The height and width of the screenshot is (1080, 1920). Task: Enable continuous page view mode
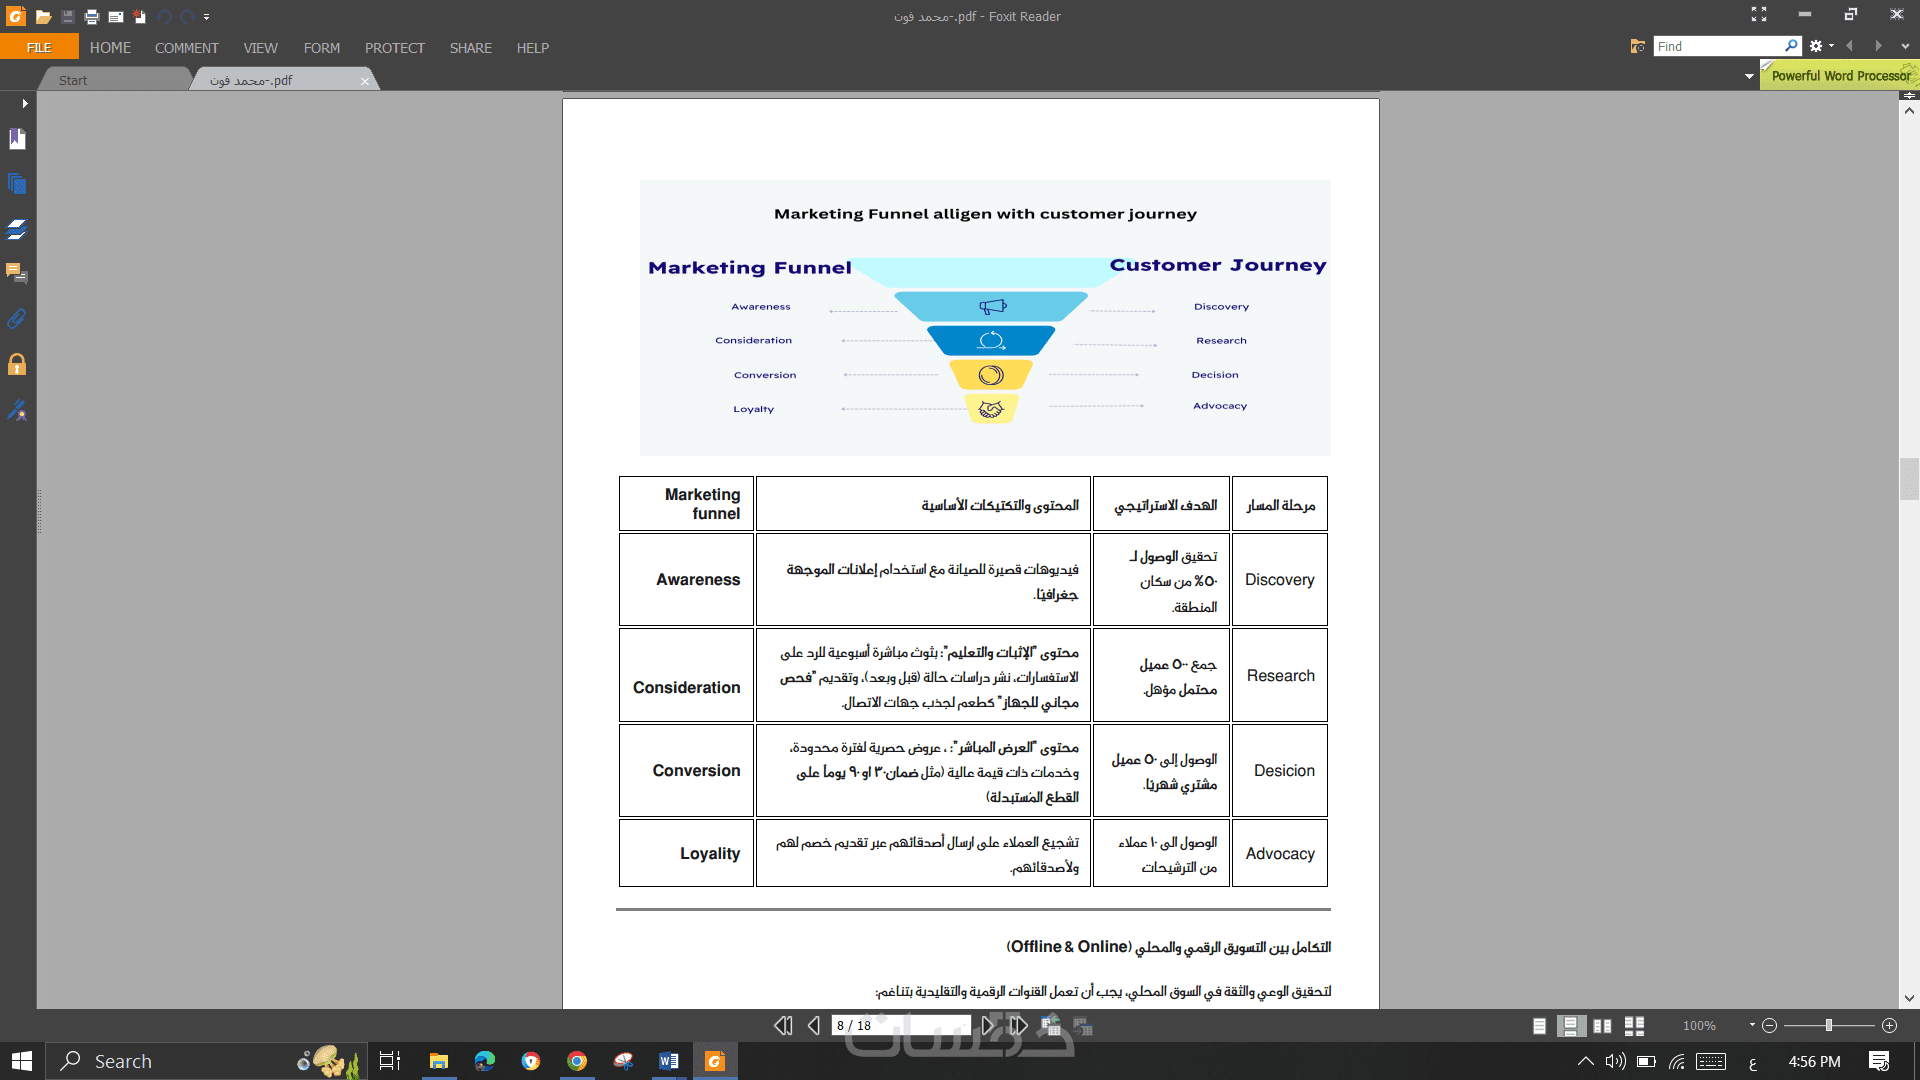[1571, 1025]
